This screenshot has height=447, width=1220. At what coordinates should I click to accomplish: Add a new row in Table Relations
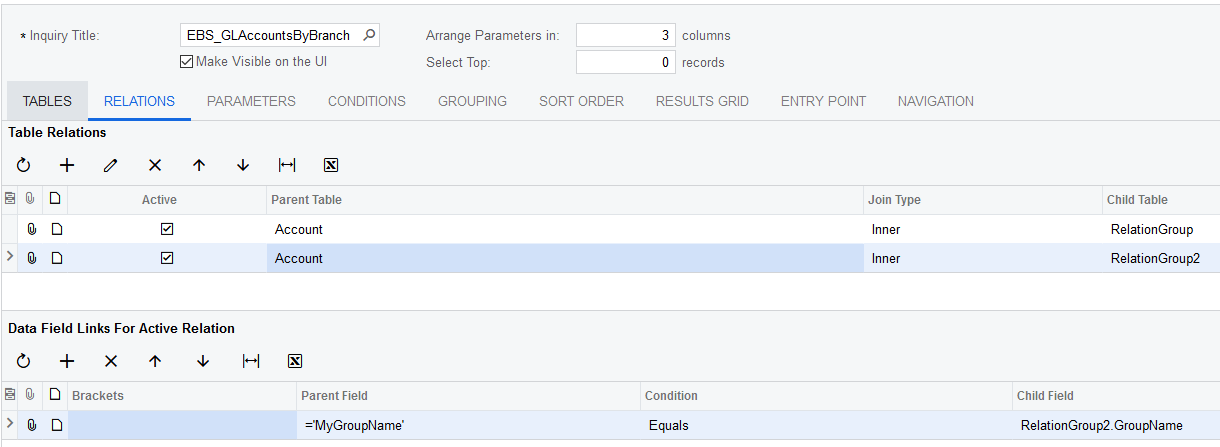point(67,165)
